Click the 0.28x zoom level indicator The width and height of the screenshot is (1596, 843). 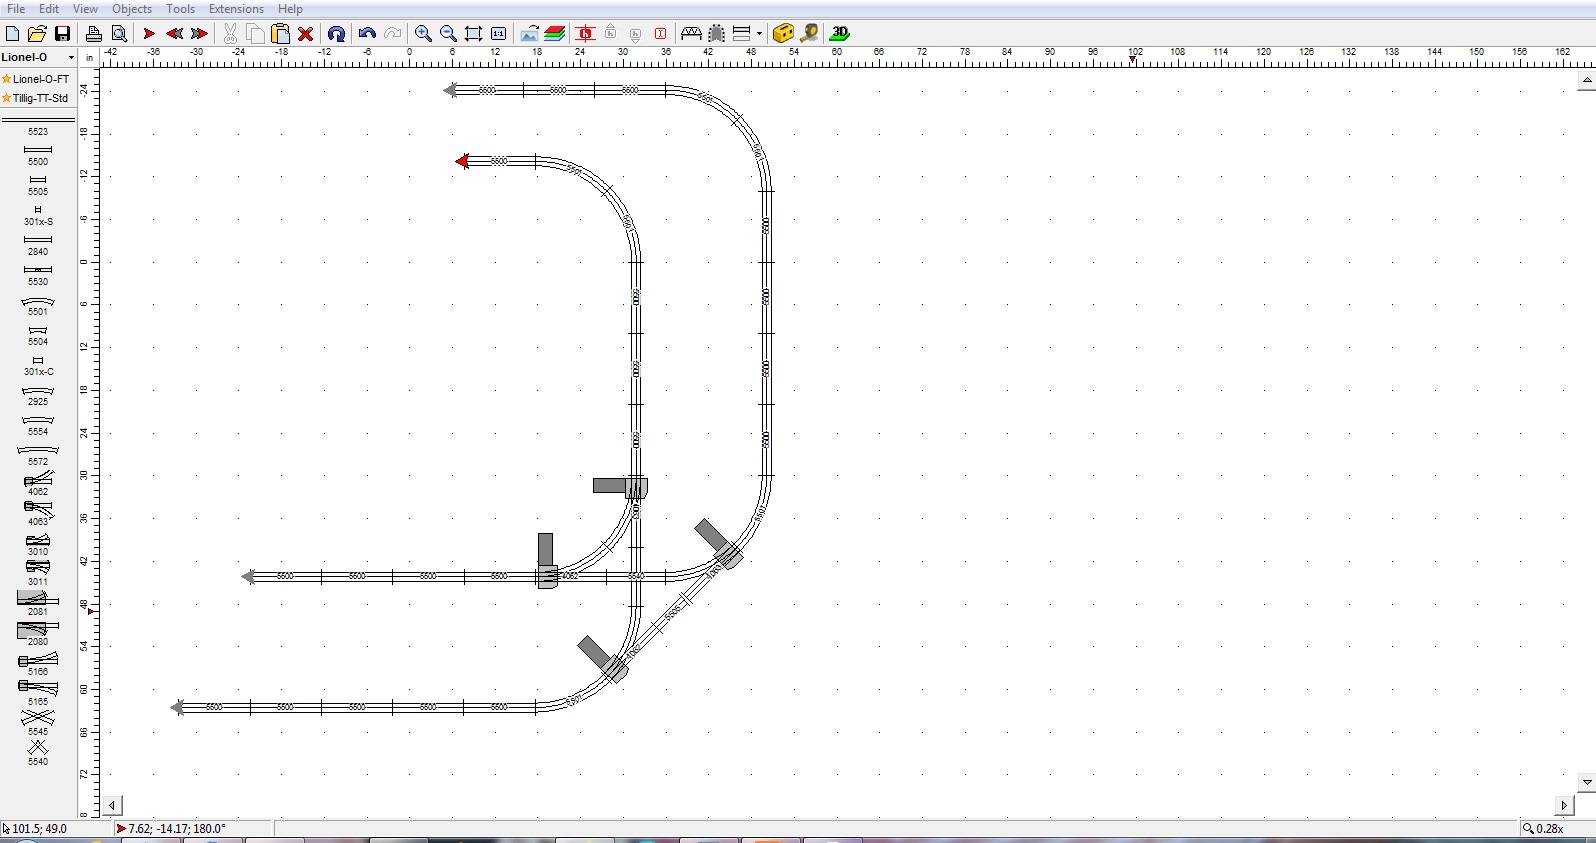[1543, 828]
